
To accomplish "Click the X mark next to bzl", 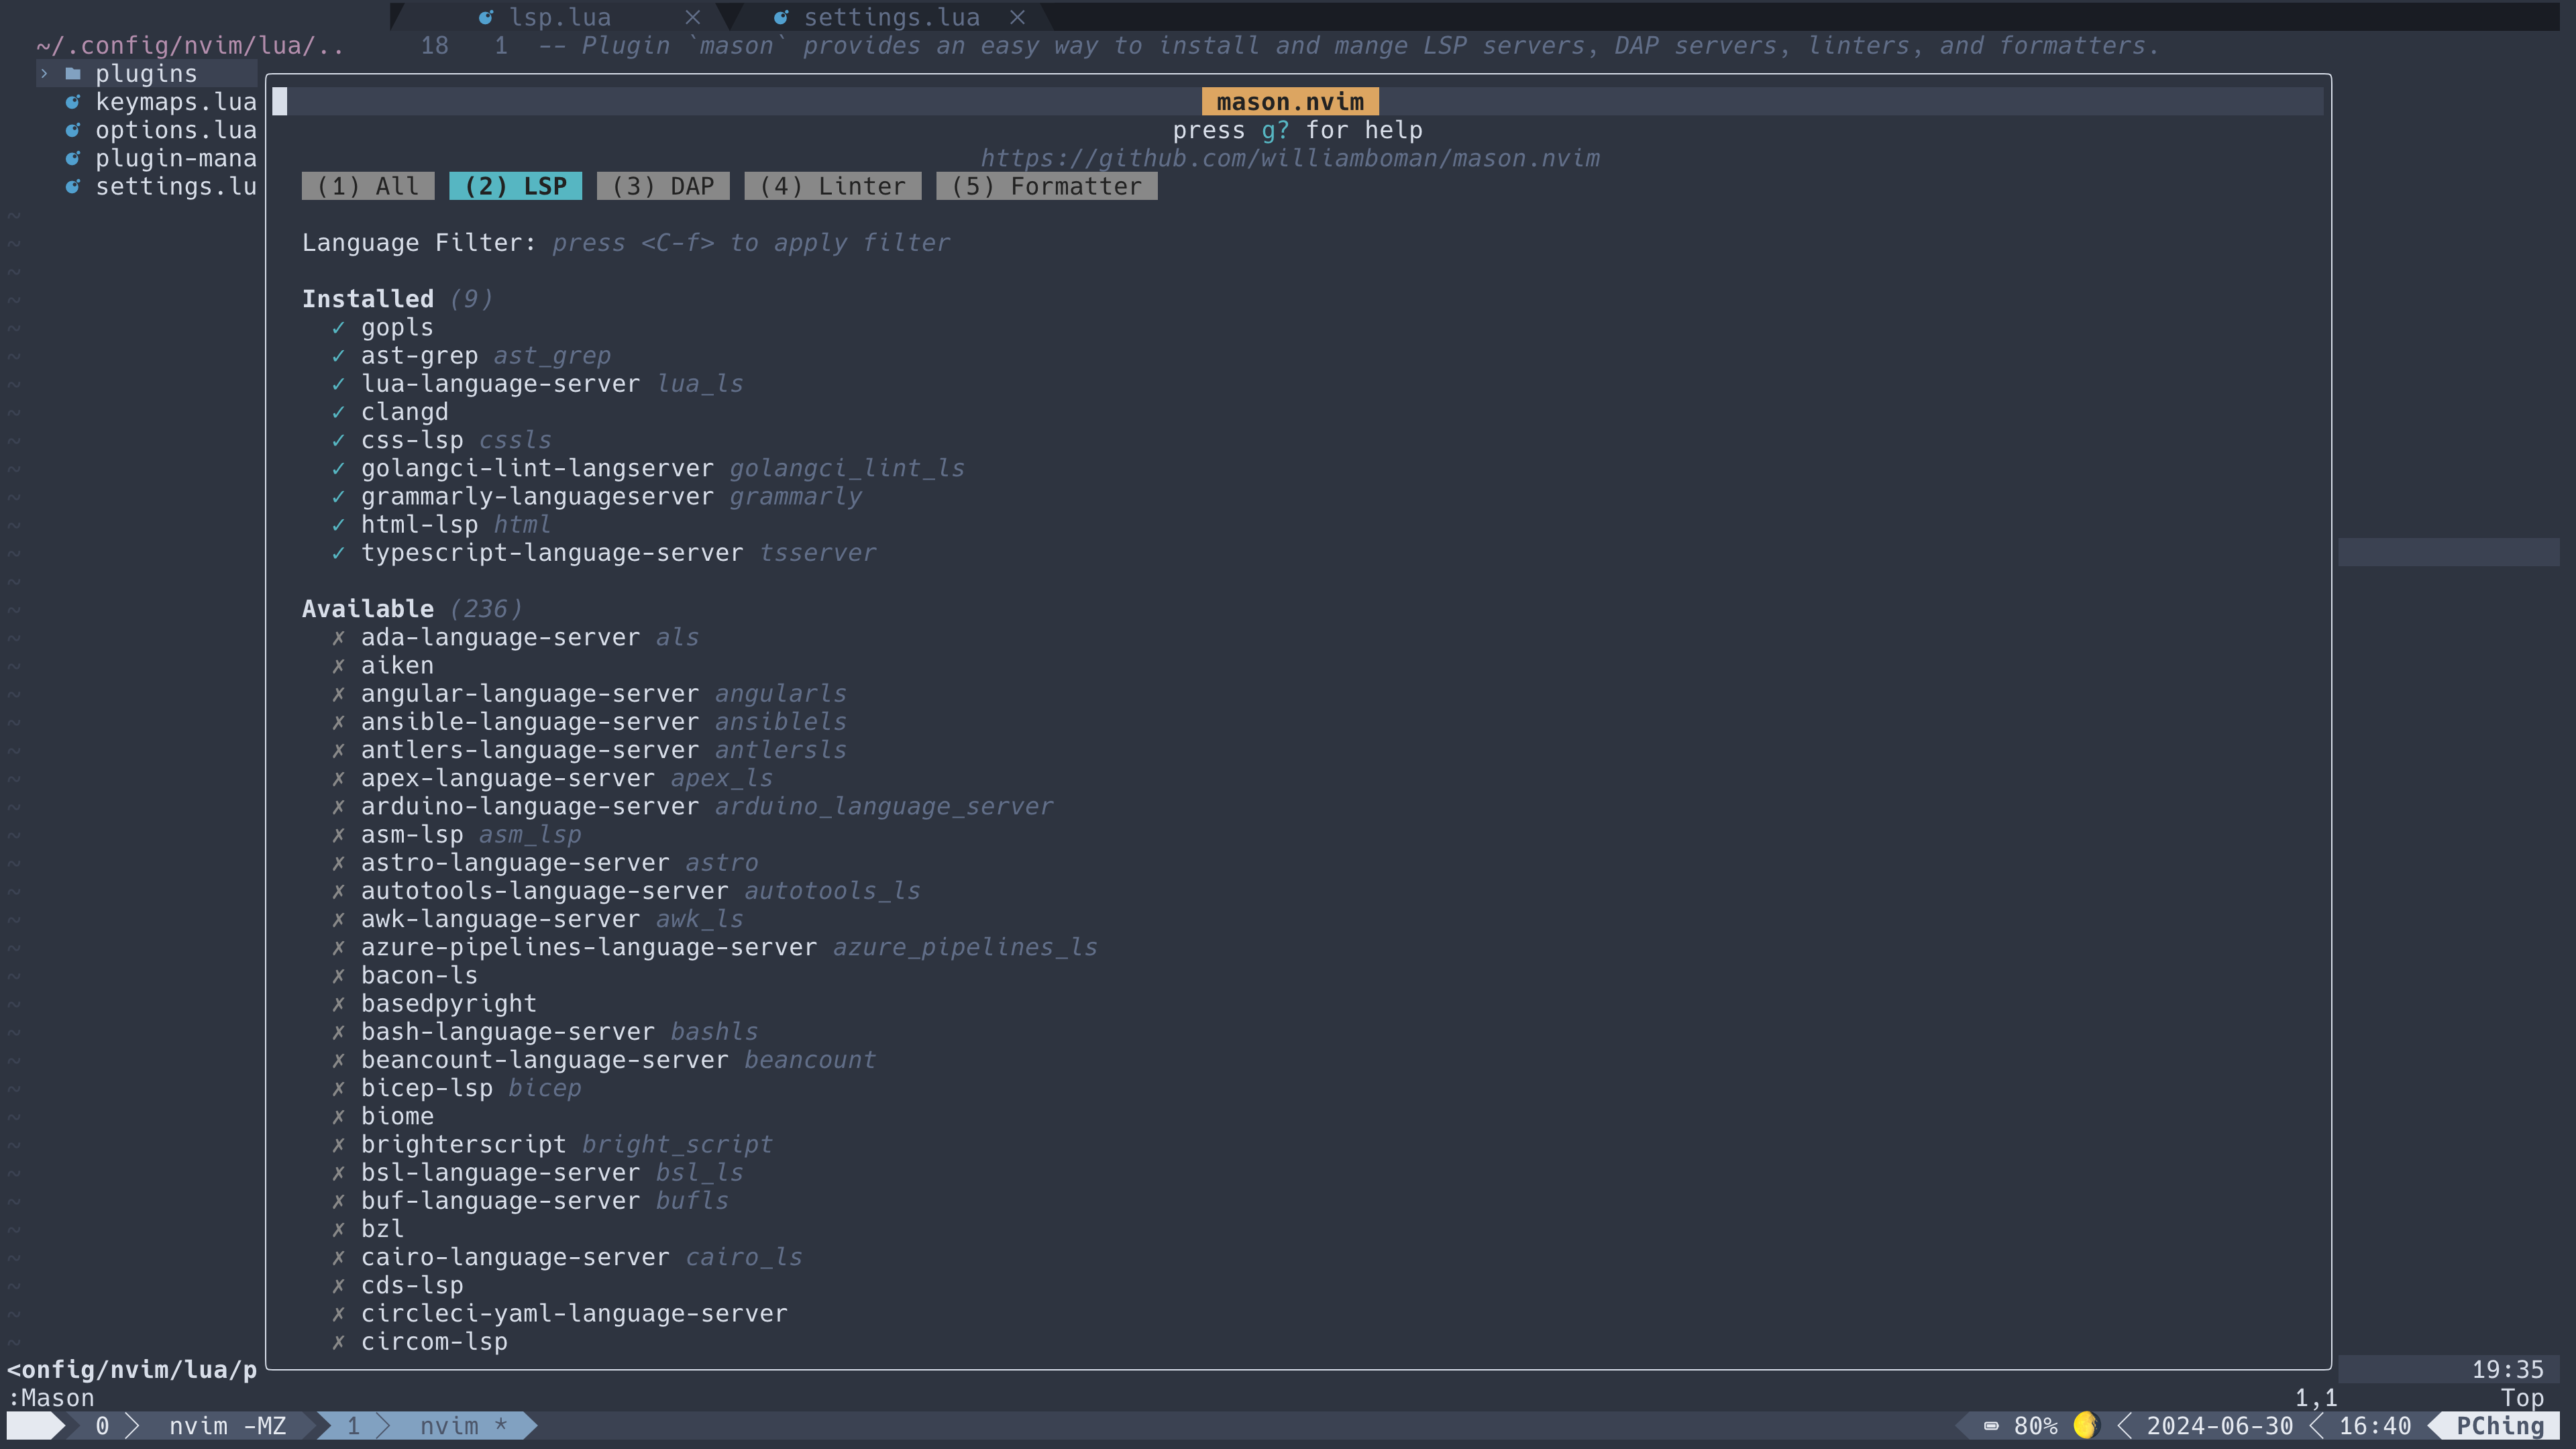I will 338,1229.
